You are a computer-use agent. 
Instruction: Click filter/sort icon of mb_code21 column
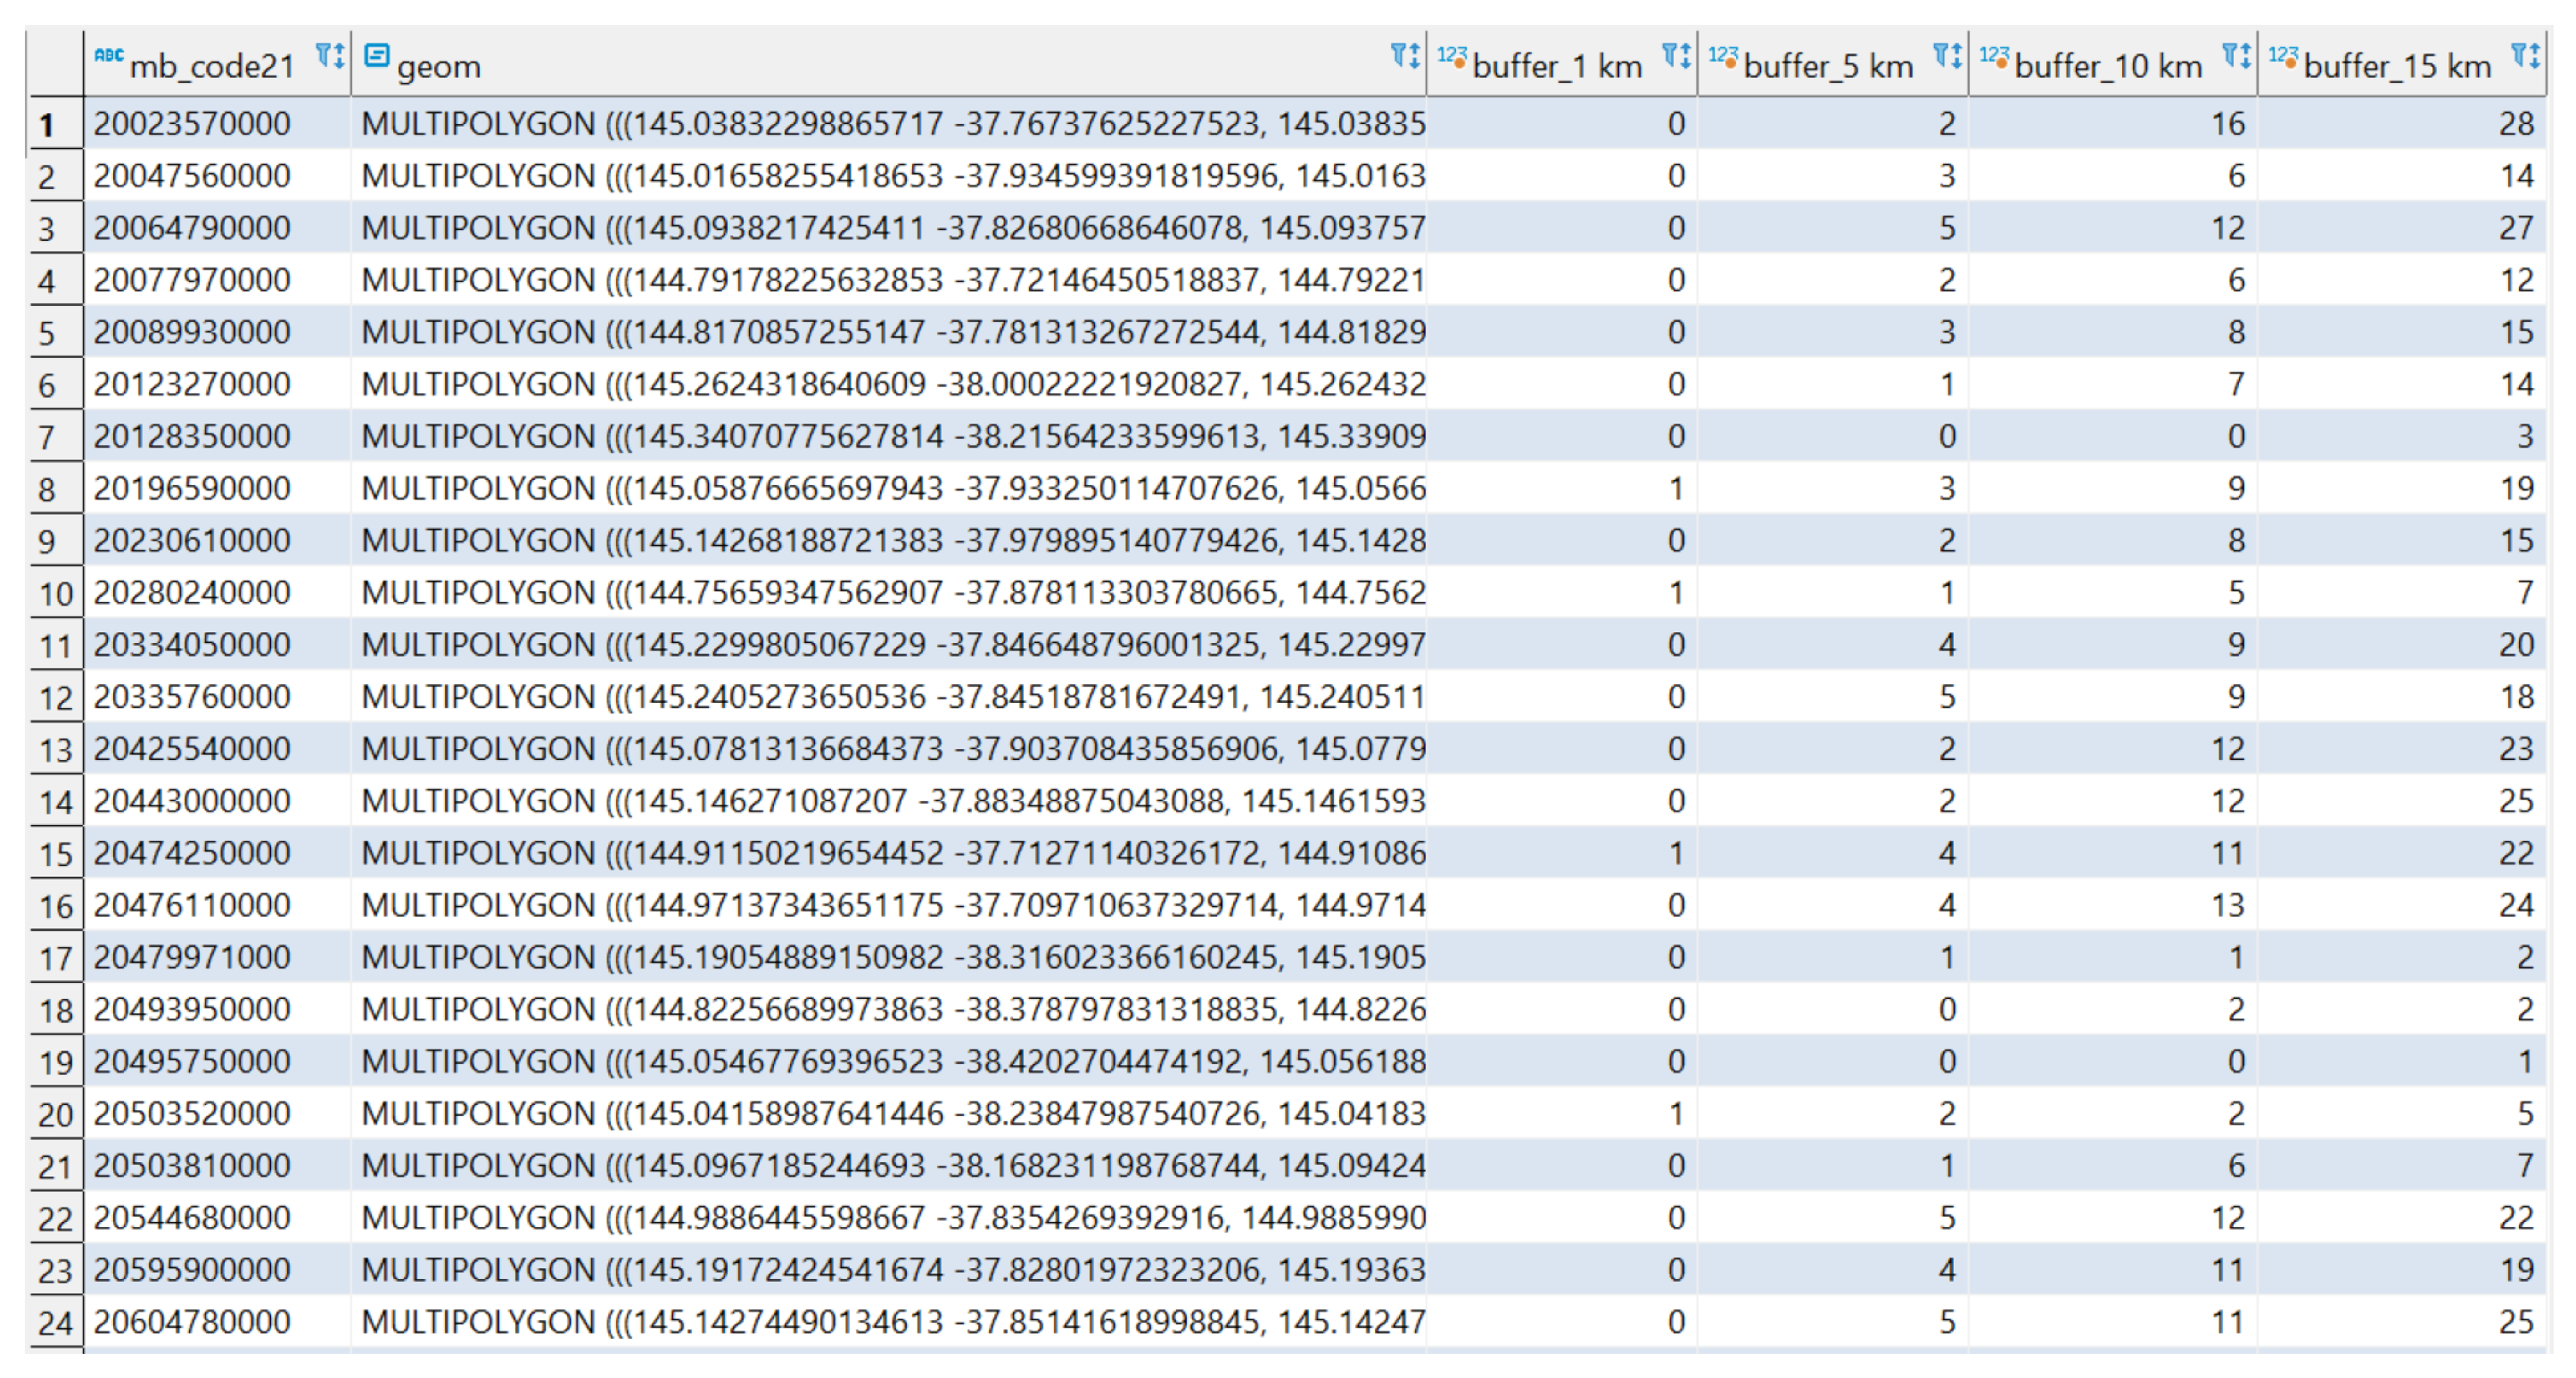click(329, 56)
